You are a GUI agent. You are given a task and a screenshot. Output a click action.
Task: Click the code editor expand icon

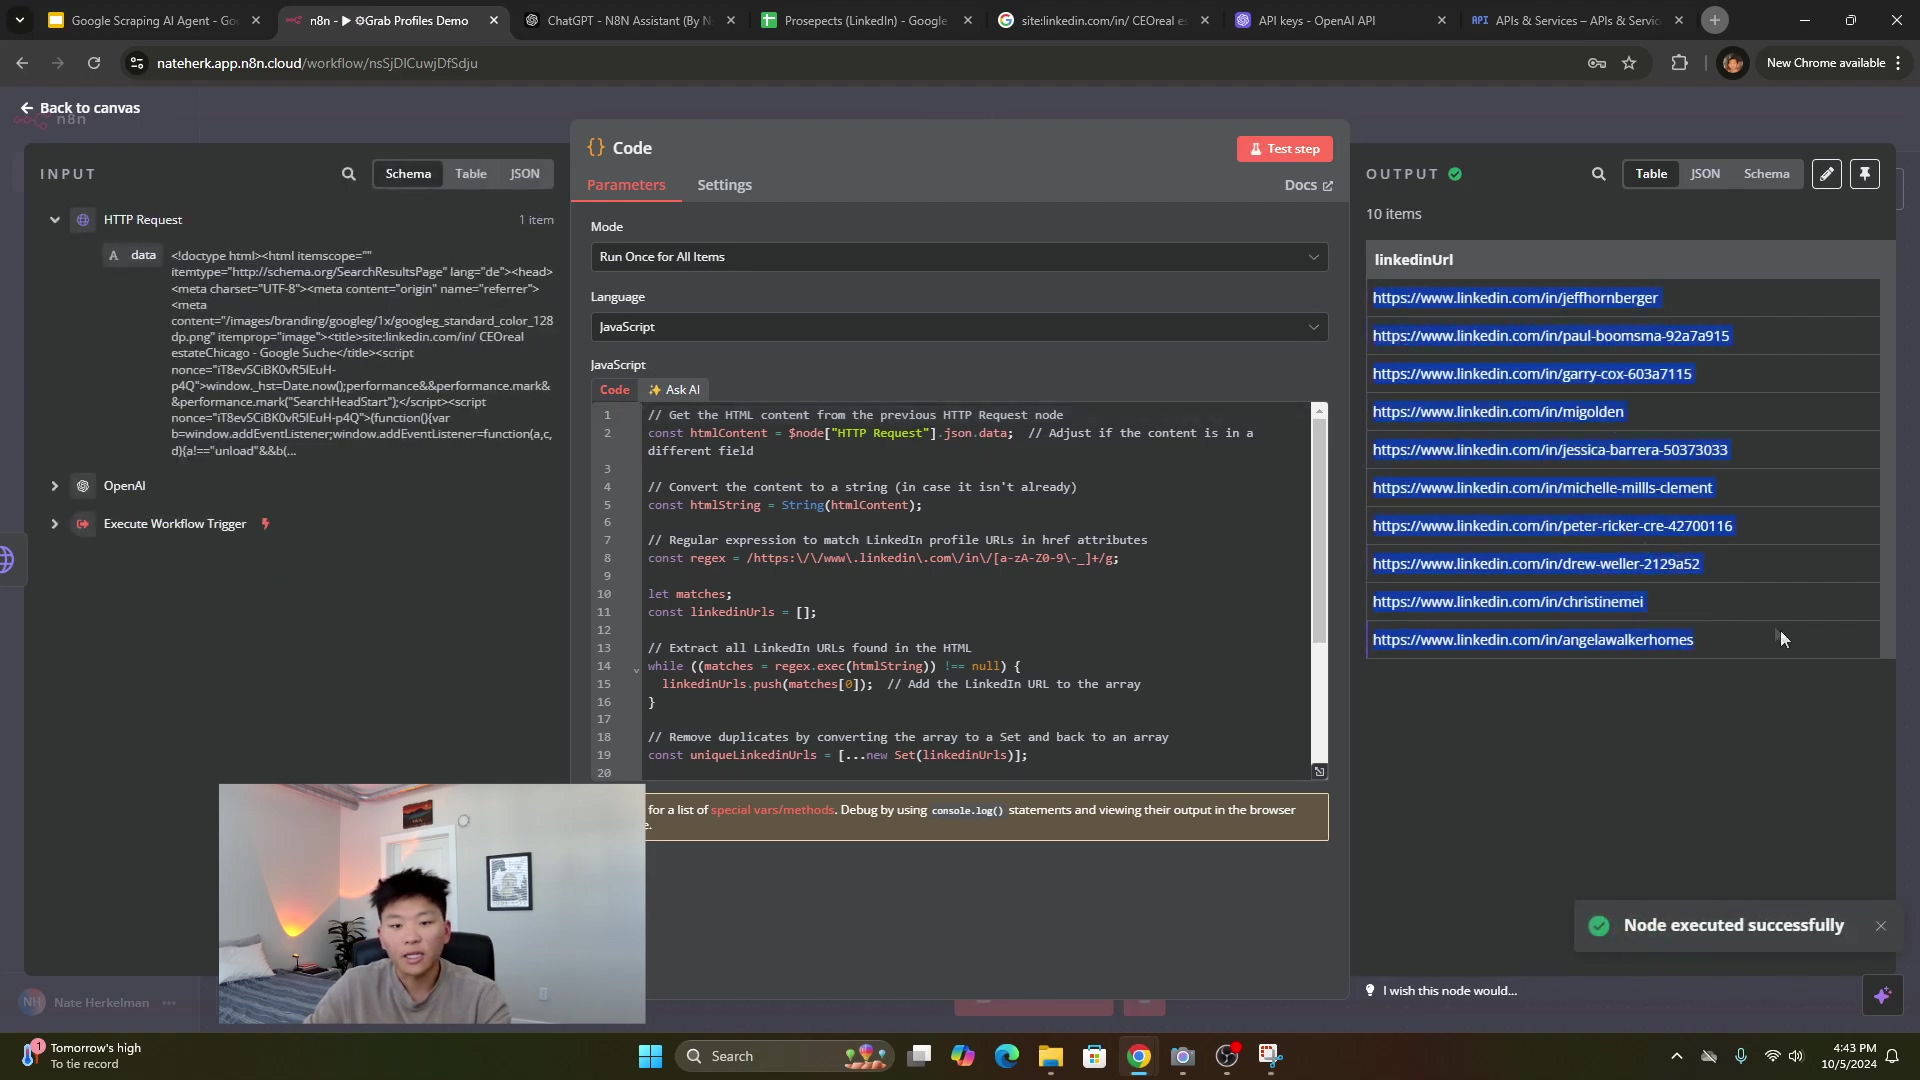(1319, 771)
